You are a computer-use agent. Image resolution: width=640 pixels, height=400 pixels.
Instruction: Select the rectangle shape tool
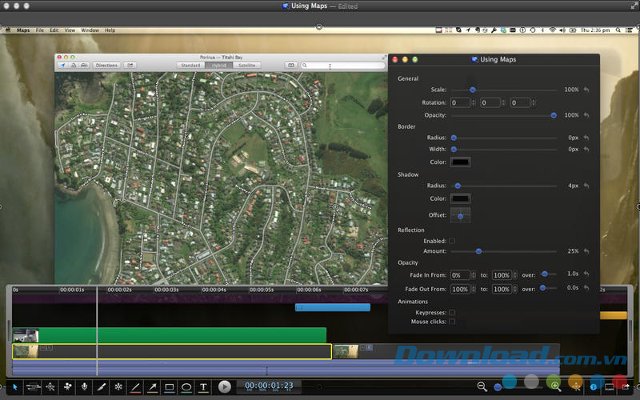click(x=168, y=386)
